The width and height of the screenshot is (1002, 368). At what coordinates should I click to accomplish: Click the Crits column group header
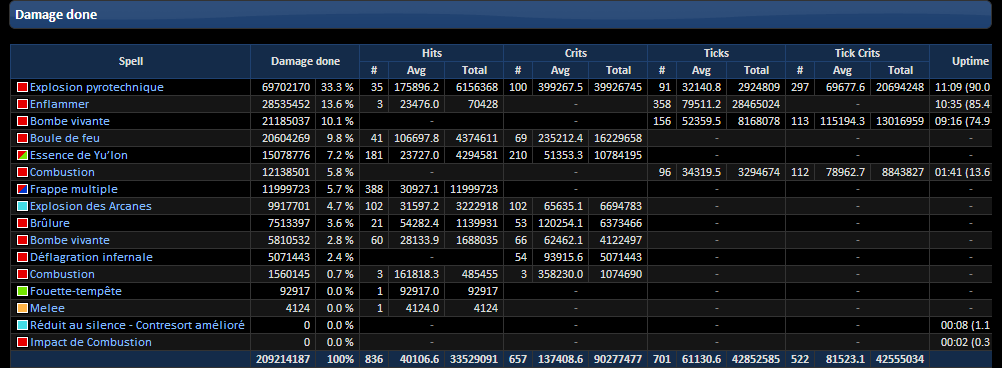point(575,53)
